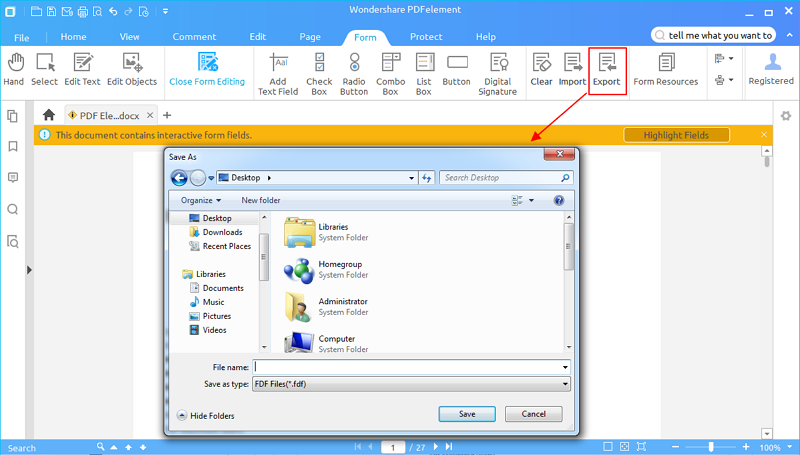Refresh the Save As folder location
The image size is (800, 455).
pyautogui.click(x=427, y=178)
